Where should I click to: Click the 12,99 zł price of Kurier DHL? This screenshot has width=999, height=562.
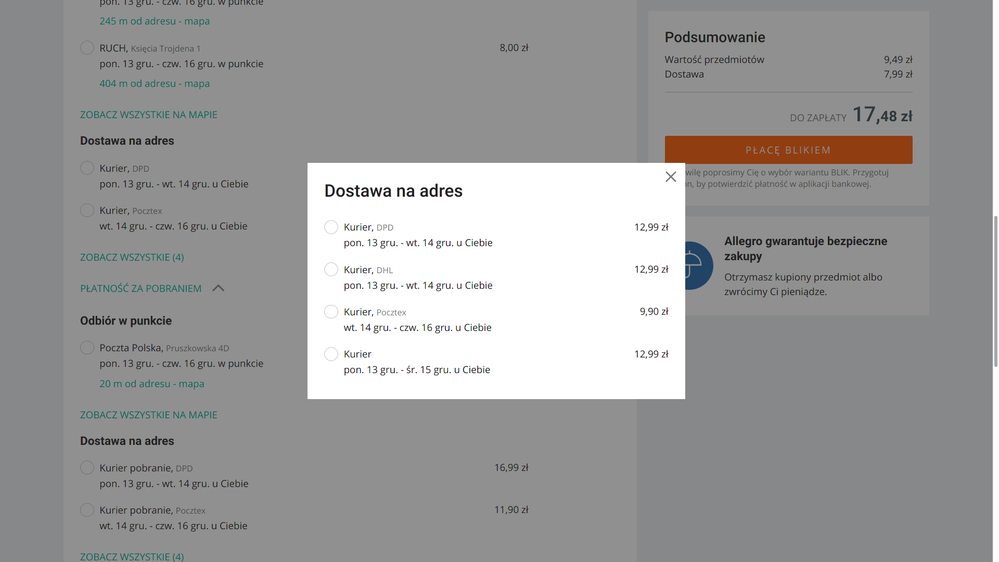(x=651, y=270)
